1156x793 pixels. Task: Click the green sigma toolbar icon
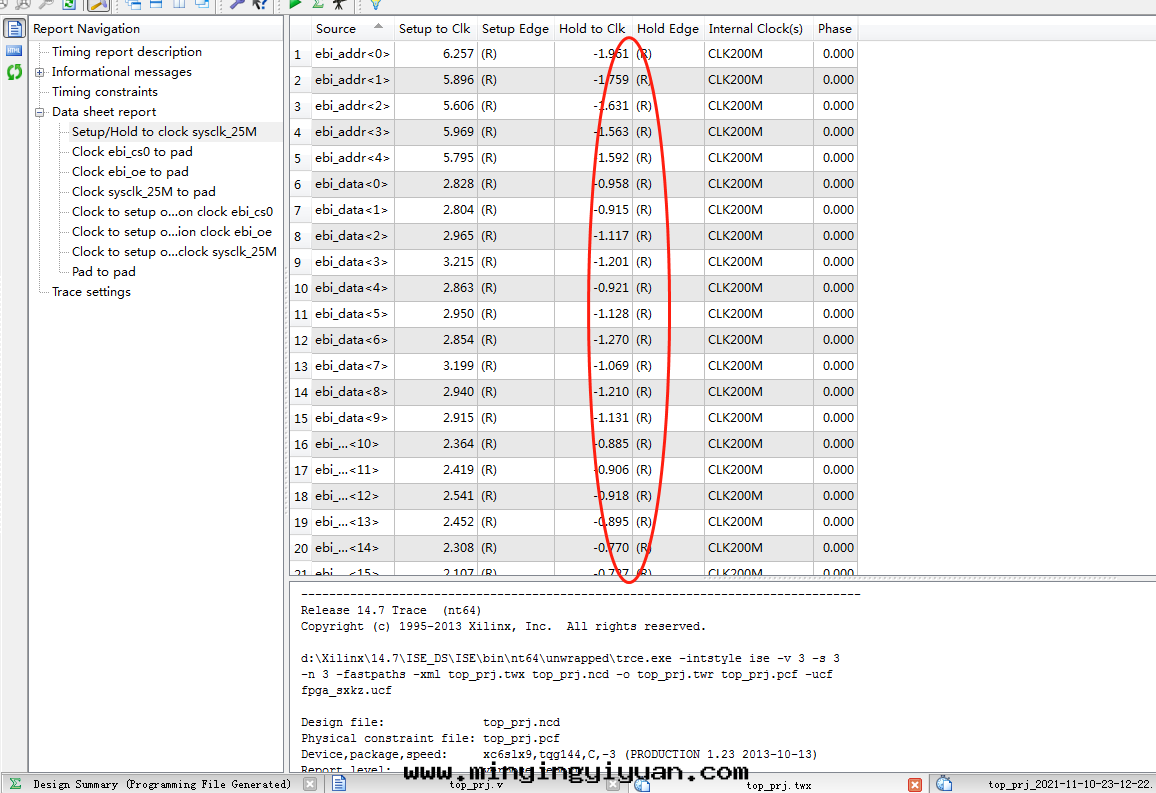318,4
